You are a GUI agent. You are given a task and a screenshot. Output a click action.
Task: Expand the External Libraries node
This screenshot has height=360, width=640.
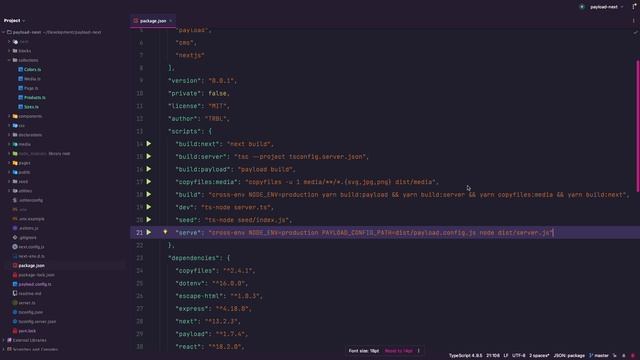point(4,340)
